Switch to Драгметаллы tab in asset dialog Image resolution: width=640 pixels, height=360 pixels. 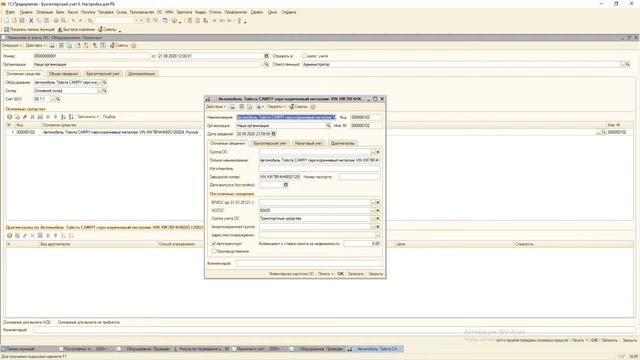(342, 143)
